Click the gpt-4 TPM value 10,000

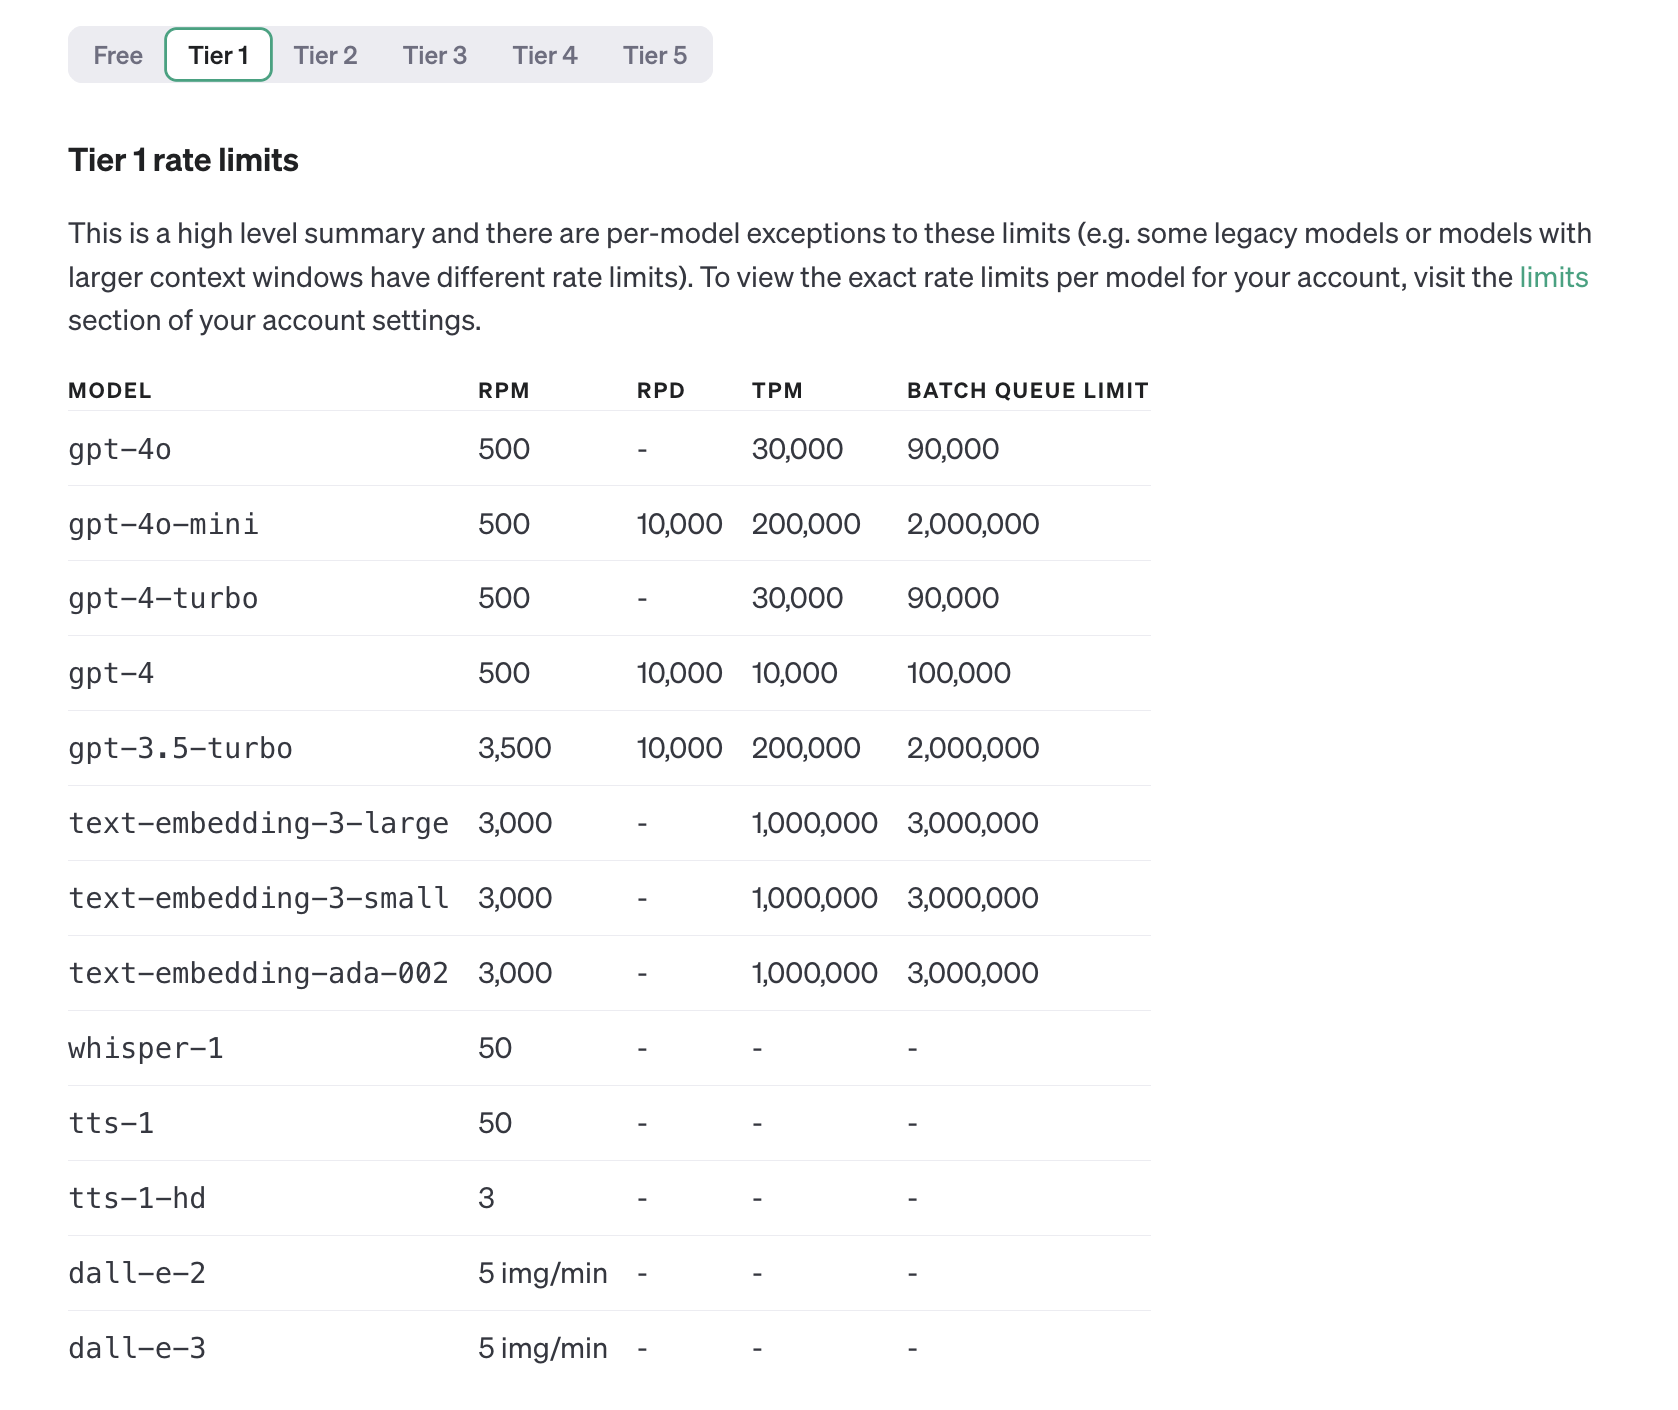(795, 673)
